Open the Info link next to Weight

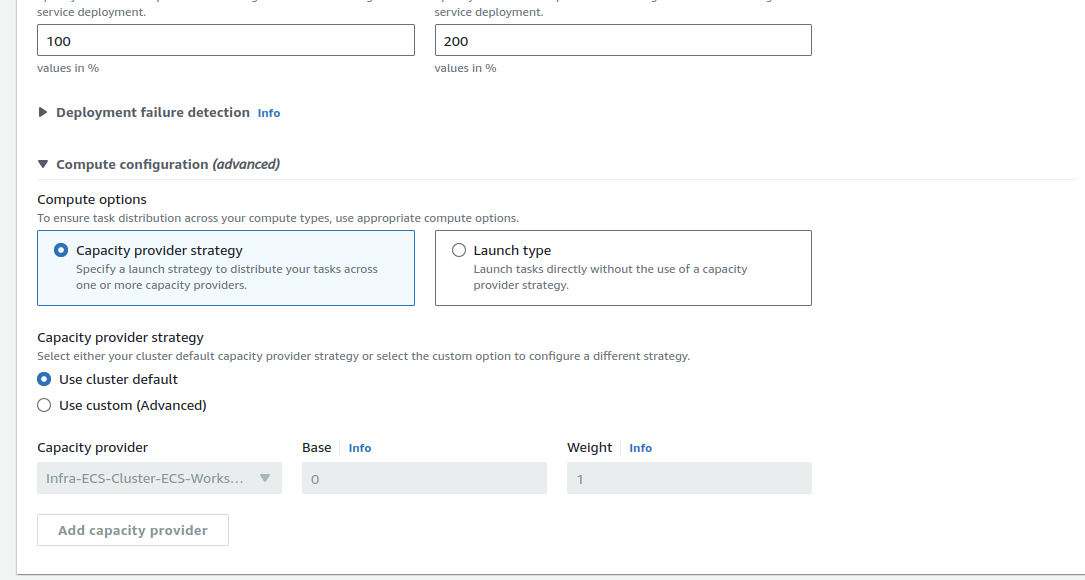[x=640, y=448]
